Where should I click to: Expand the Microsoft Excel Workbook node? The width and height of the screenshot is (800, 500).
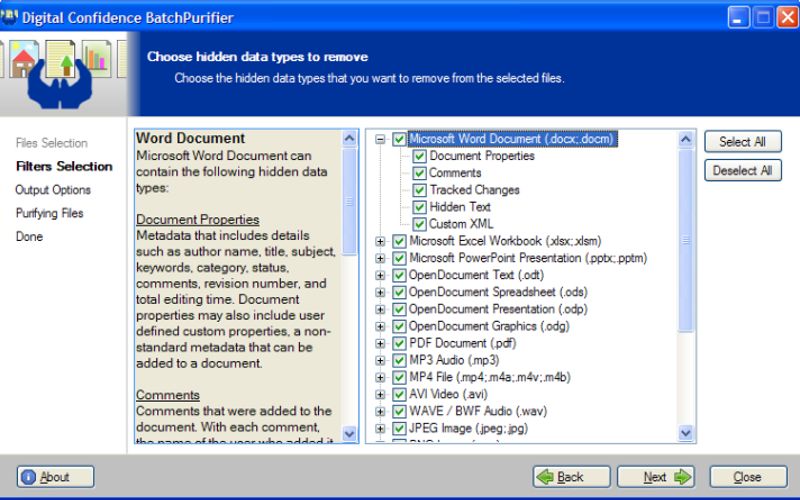tap(380, 241)
